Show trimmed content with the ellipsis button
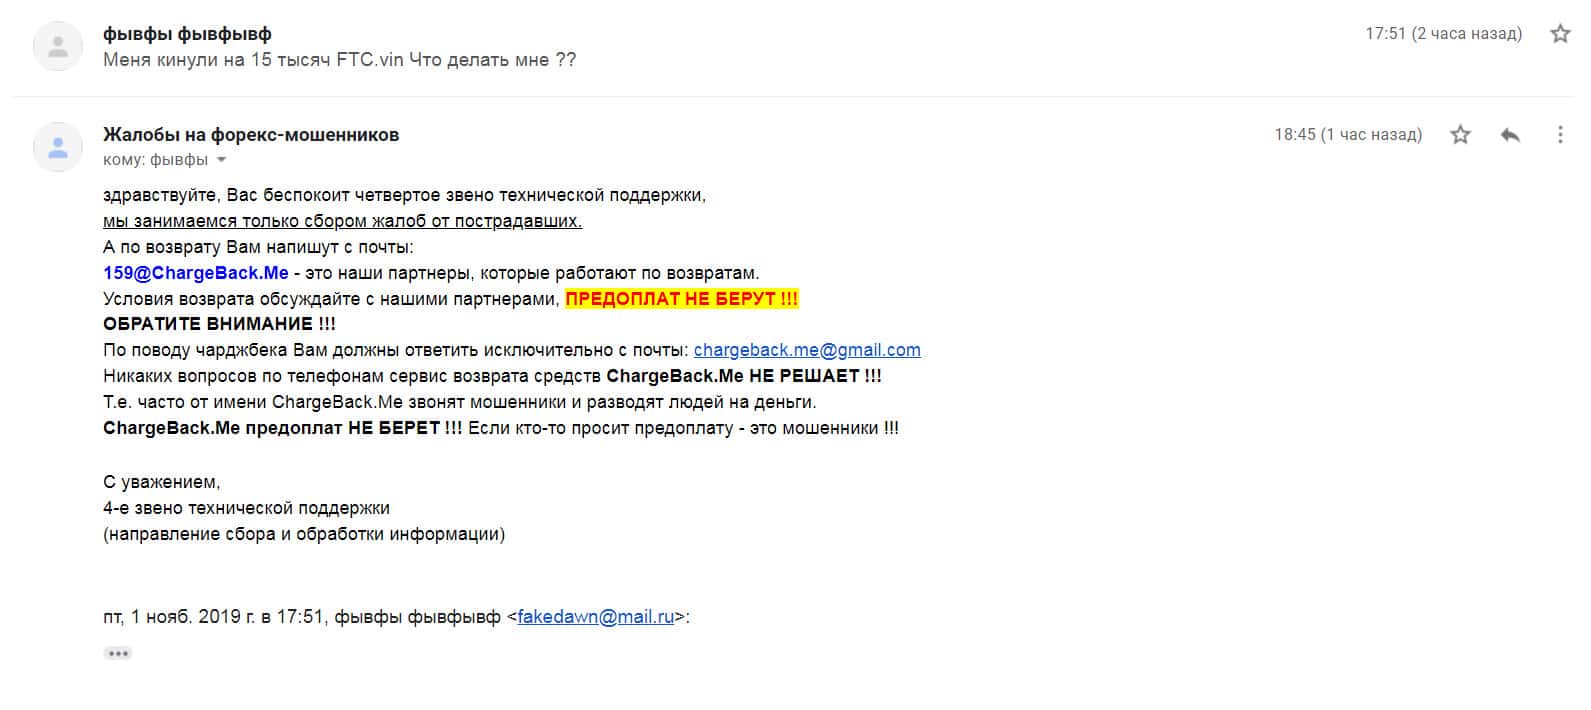The width and height of the screenshot is (1591, 710). (x=118, y=653)
